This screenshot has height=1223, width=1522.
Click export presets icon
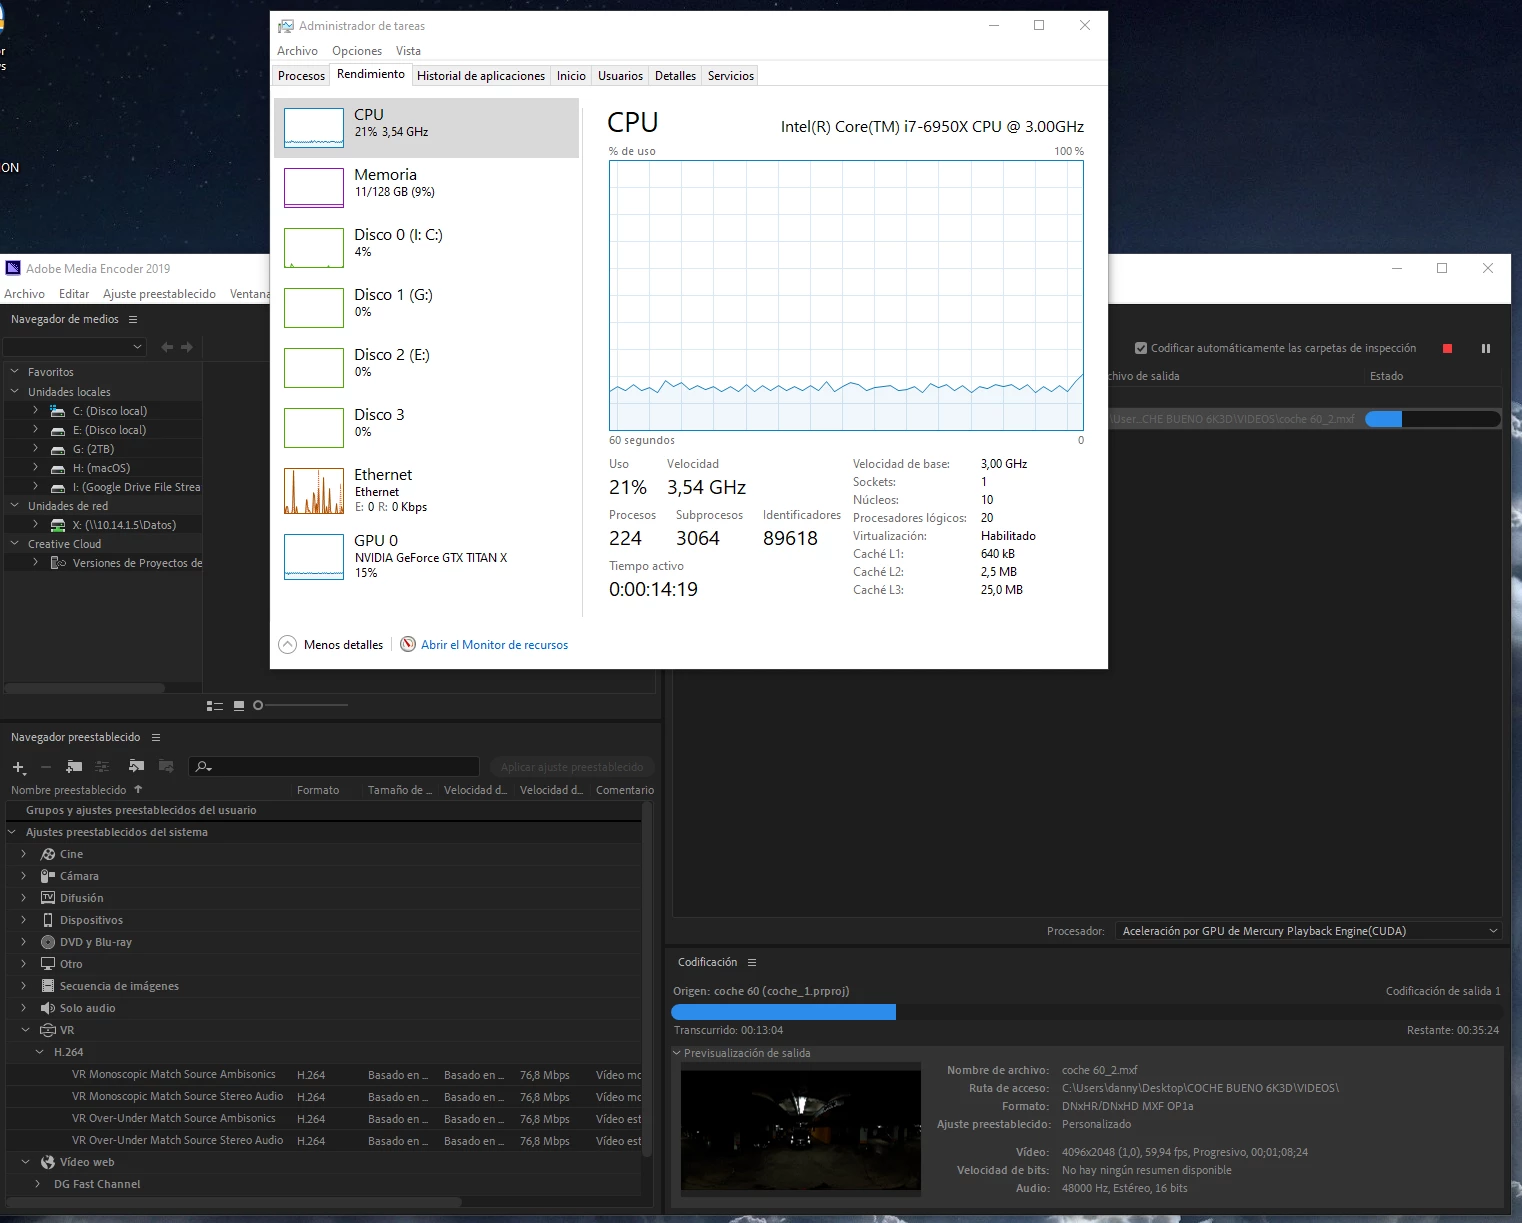(166, 766)
